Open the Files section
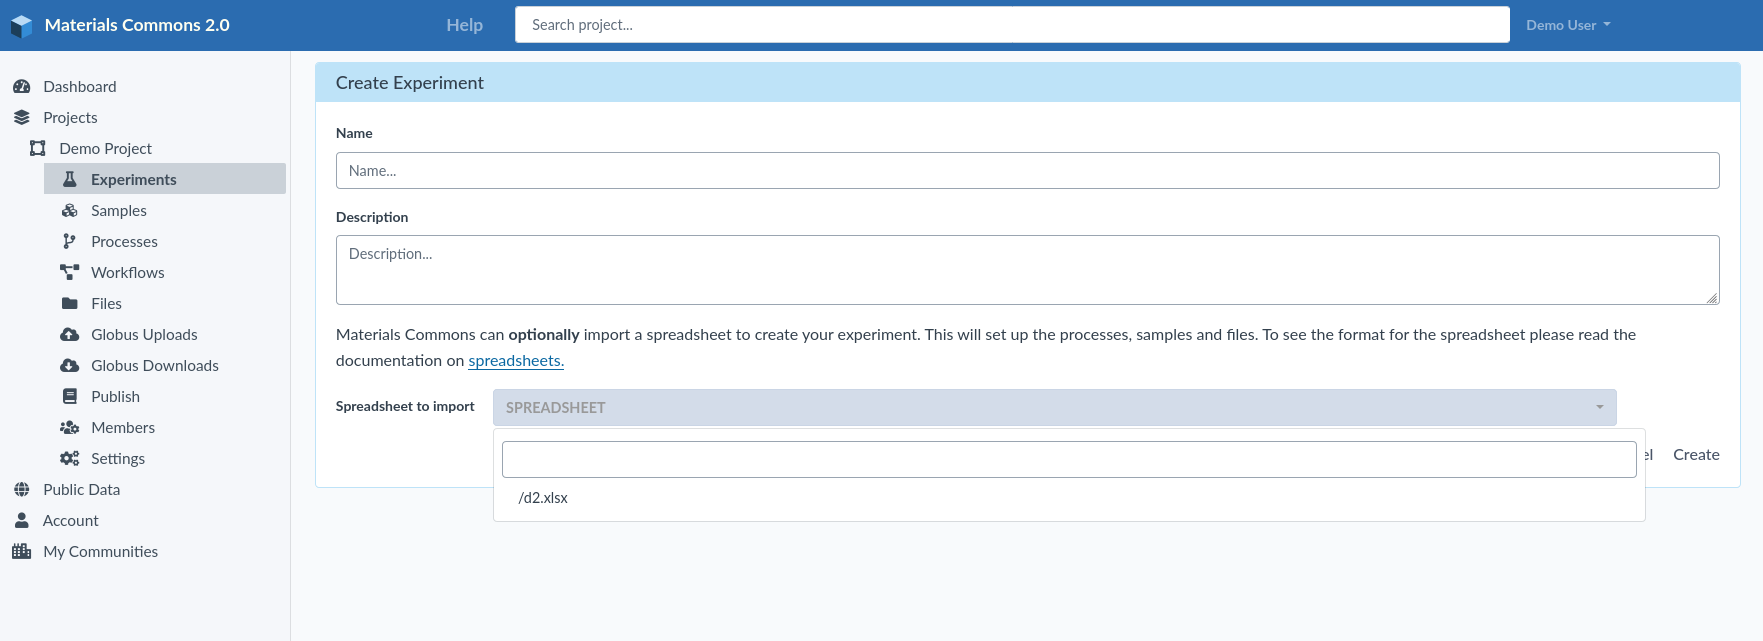The height and width of the screenshot is (641, 1763). click(106, 304)
